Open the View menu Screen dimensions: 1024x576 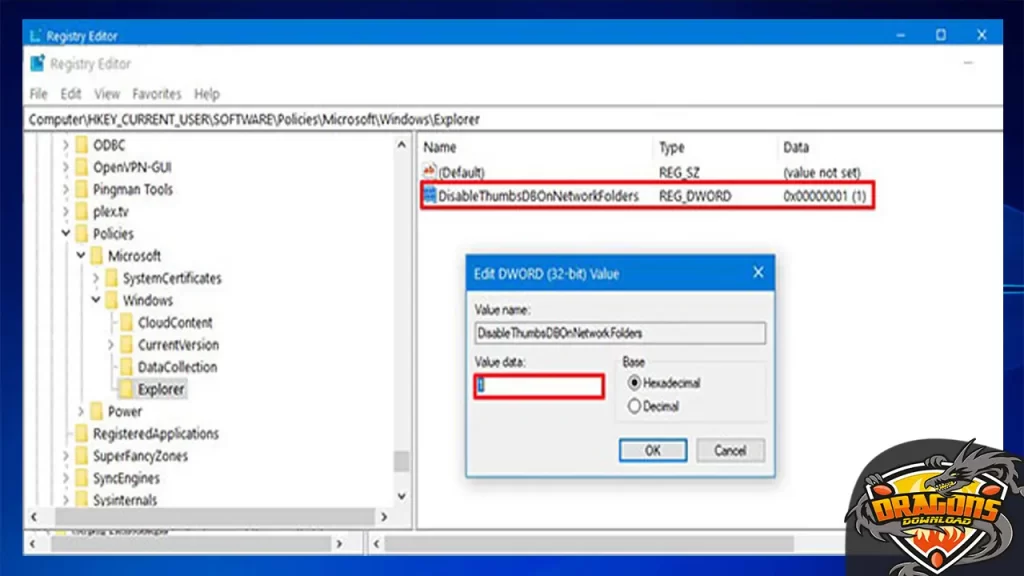click(107, 93)
